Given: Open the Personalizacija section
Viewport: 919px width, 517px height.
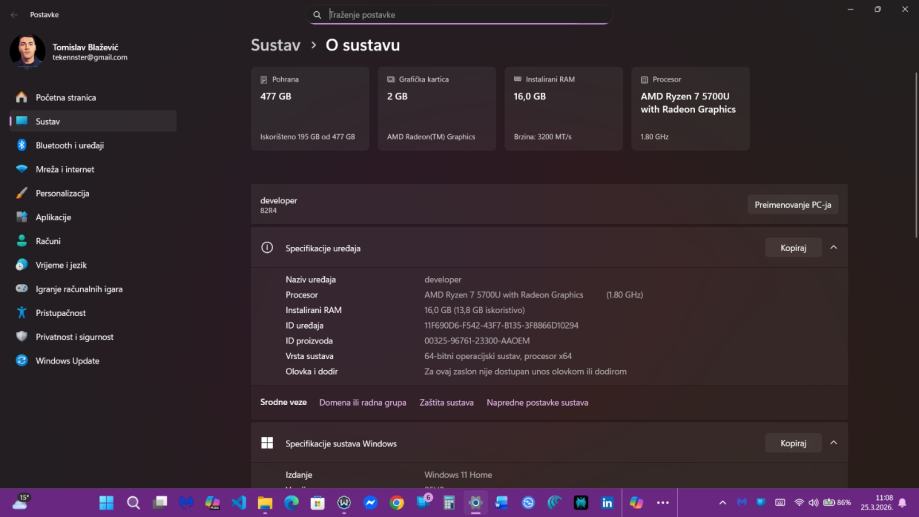Looking at the screenshot, I should click(93, 193).
